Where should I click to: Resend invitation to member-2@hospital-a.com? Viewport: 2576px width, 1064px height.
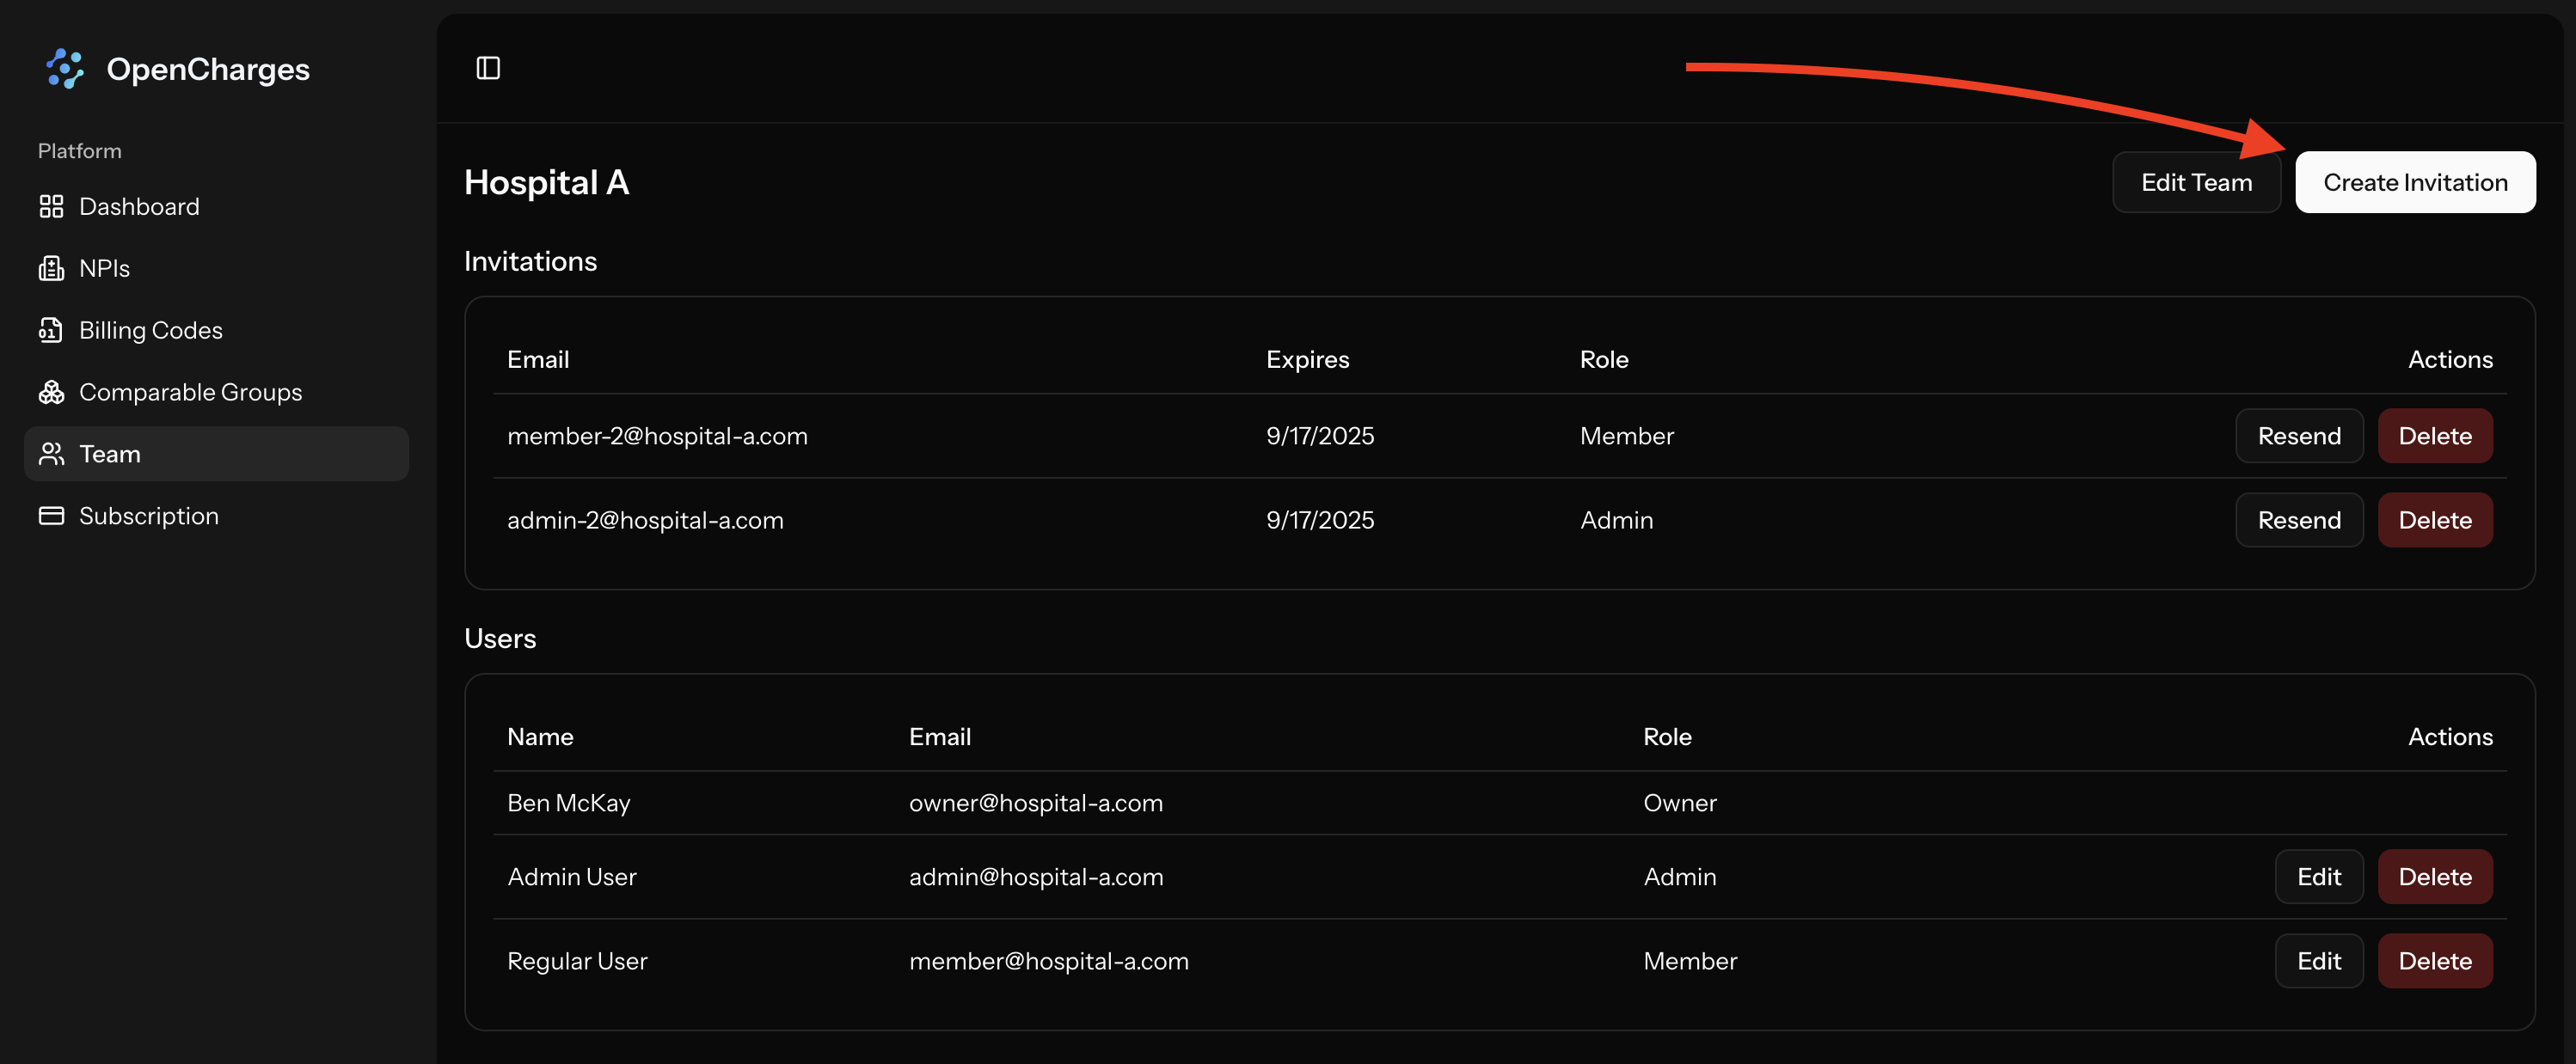(x=2299, y=435)
